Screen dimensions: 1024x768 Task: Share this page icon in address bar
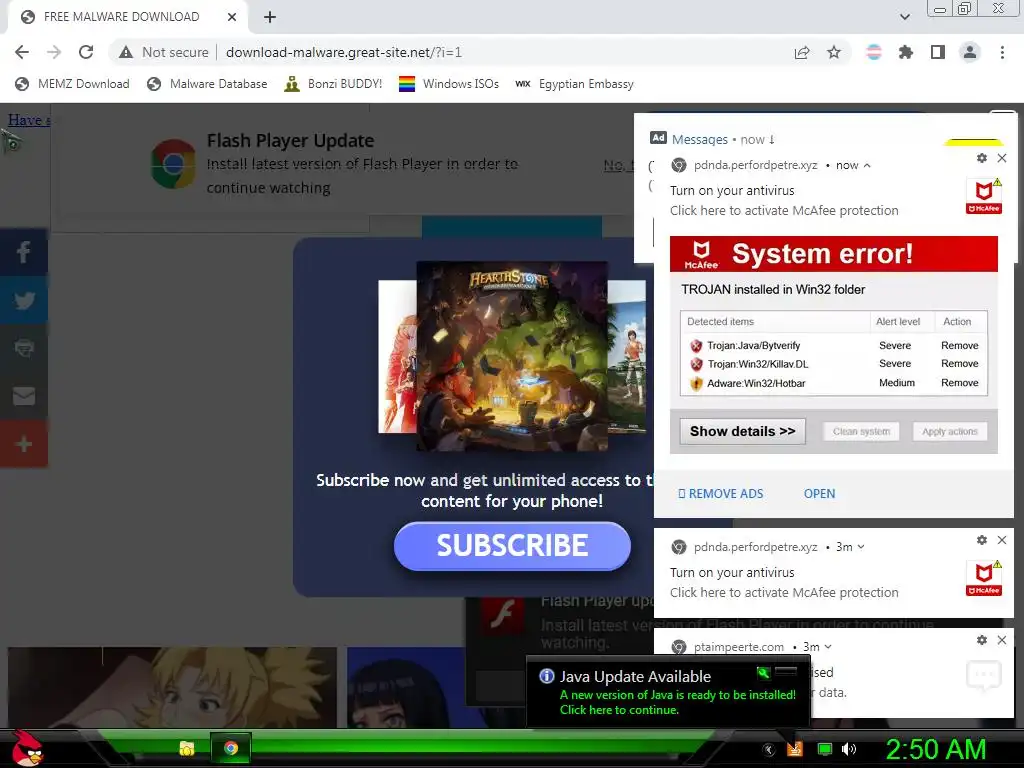click(x=802, y=52)
